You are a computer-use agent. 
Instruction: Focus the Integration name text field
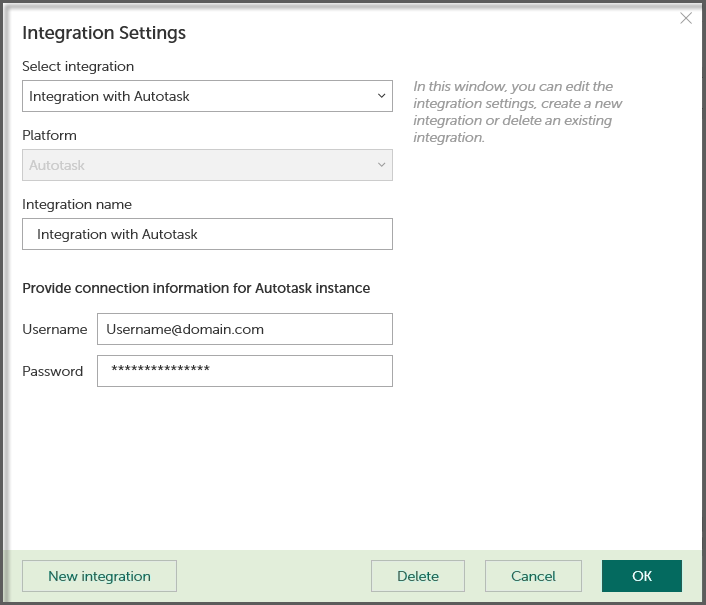pos(207,234)
